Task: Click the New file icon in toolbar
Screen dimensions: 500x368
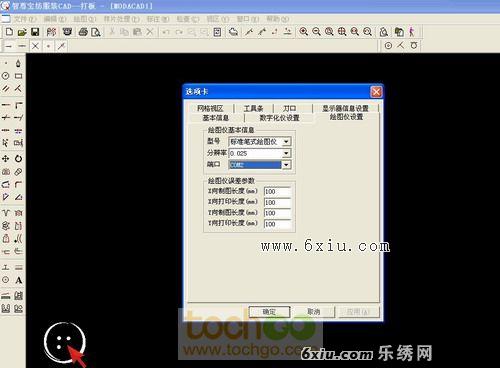Action: click(9, 32)
